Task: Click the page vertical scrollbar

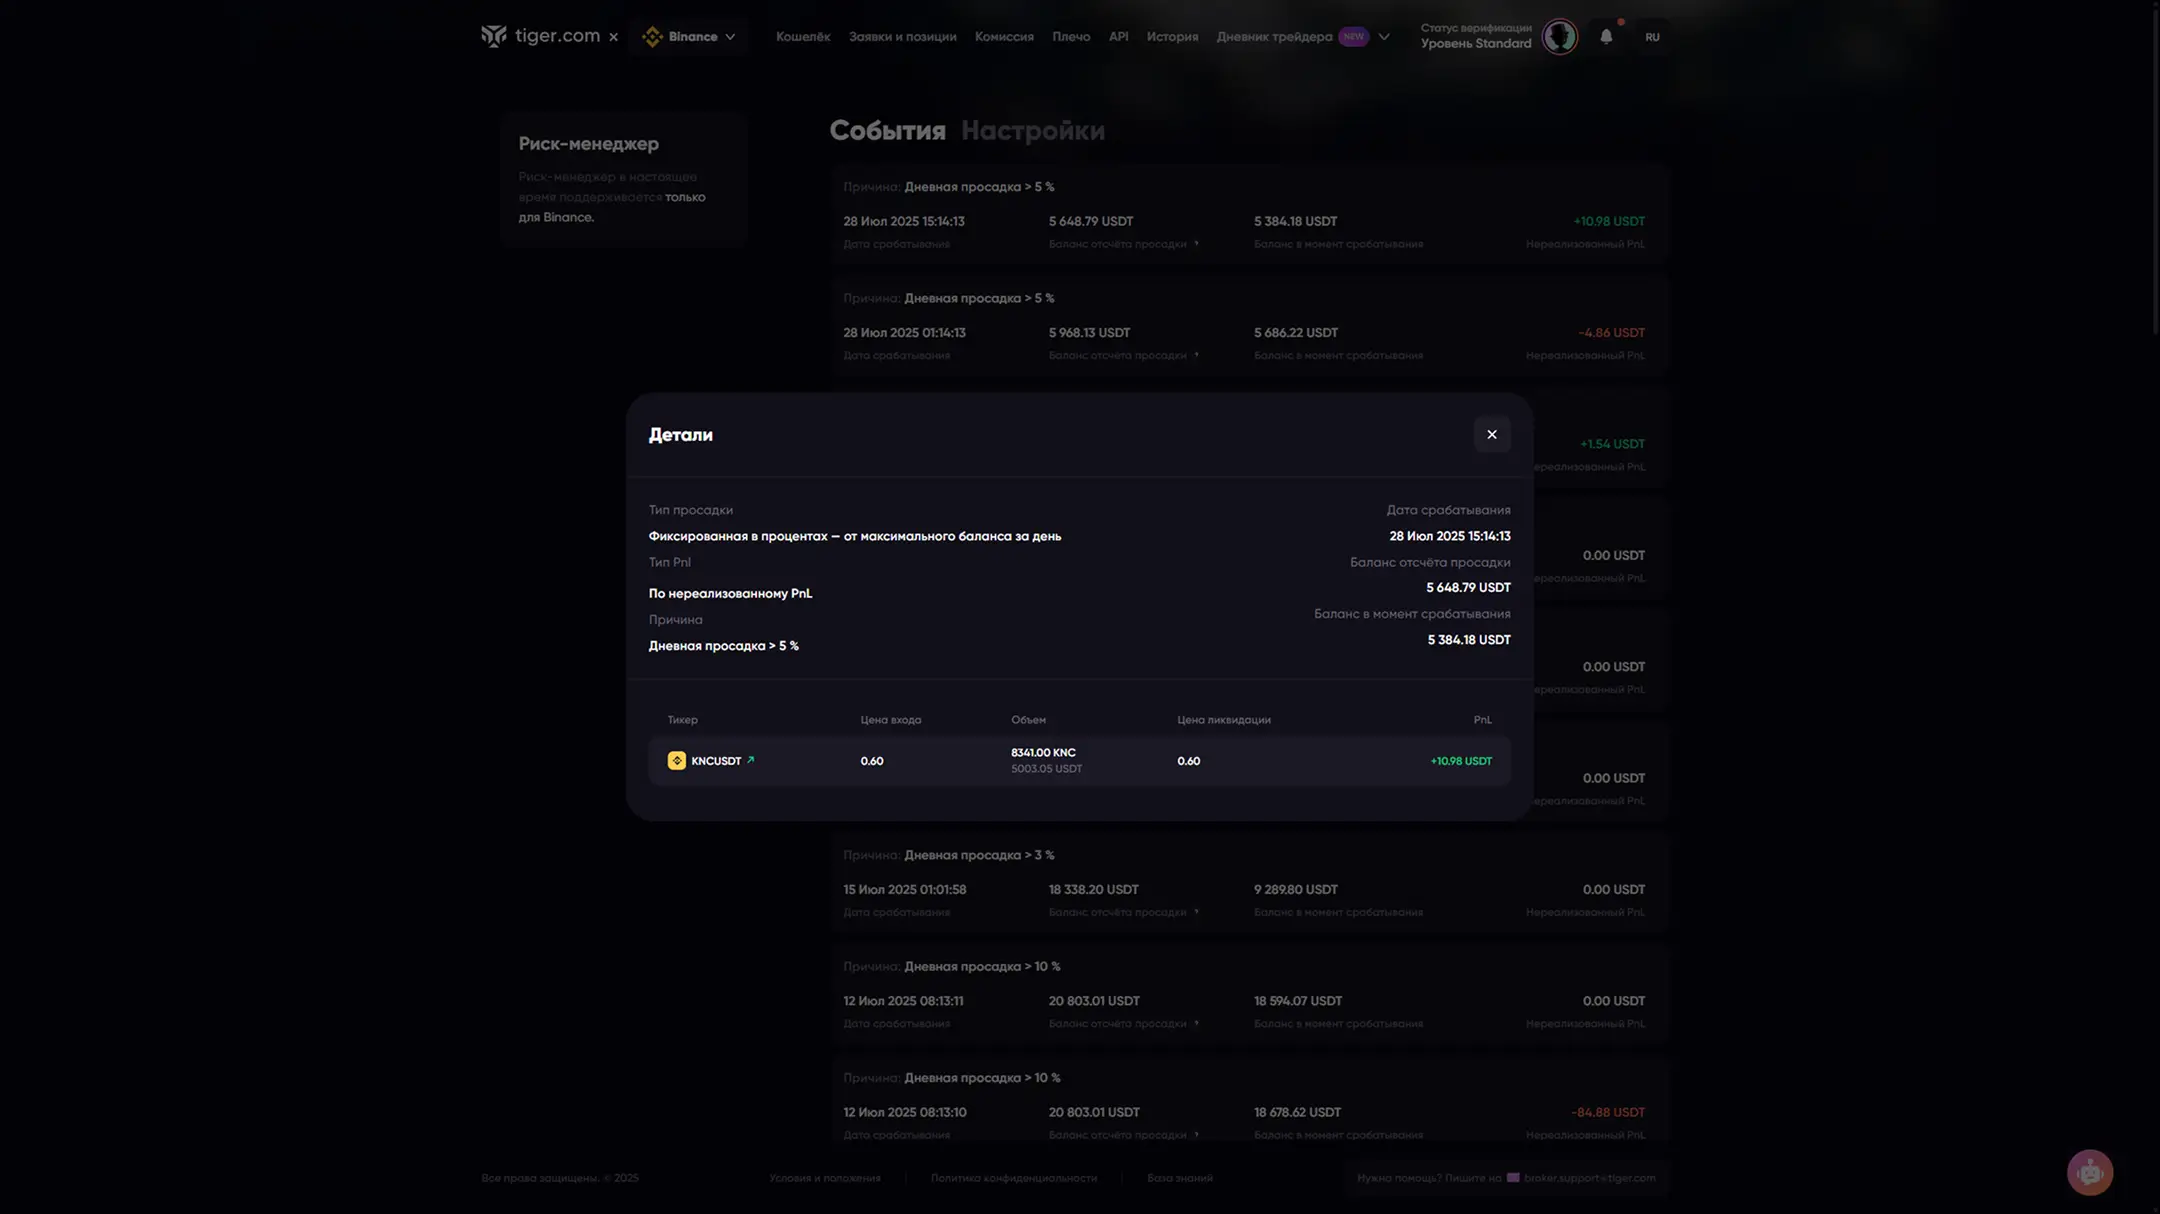Action: point(2154,170)
